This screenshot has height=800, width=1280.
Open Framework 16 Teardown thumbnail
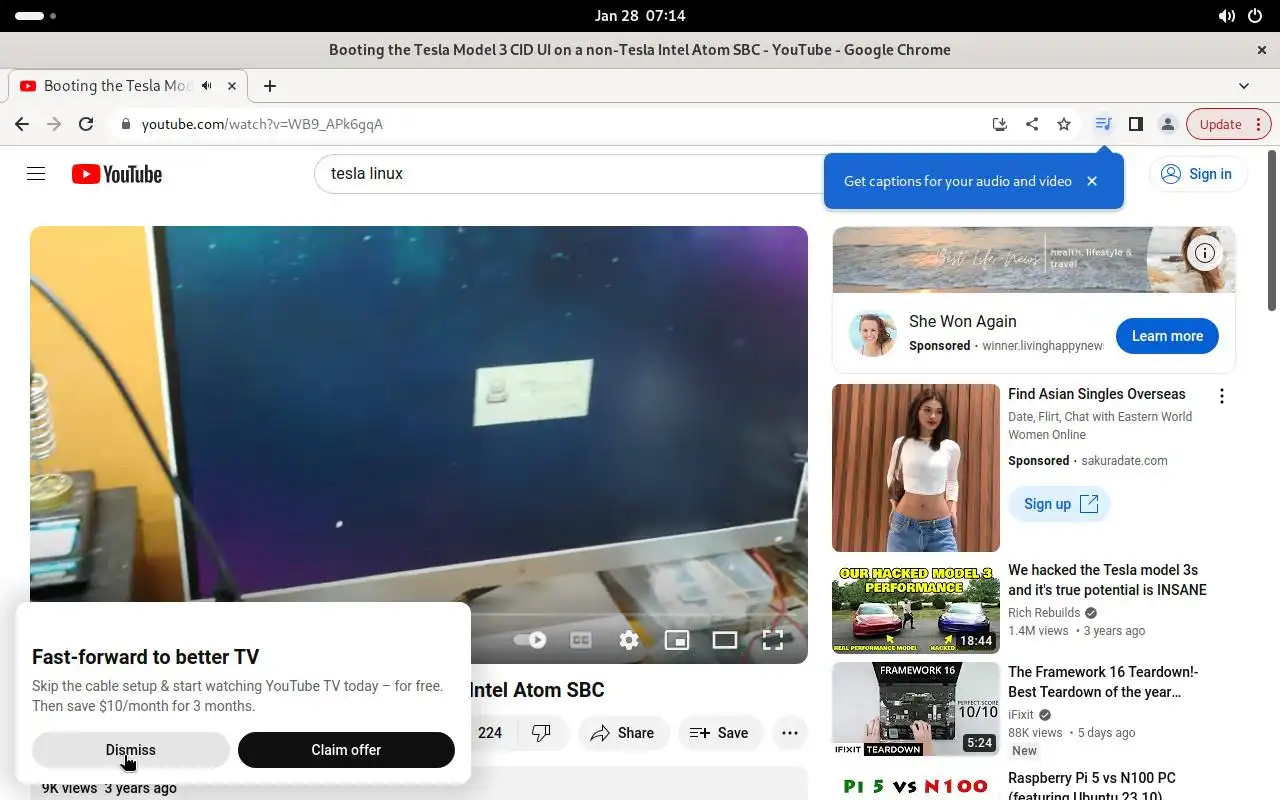click(916, 709)
